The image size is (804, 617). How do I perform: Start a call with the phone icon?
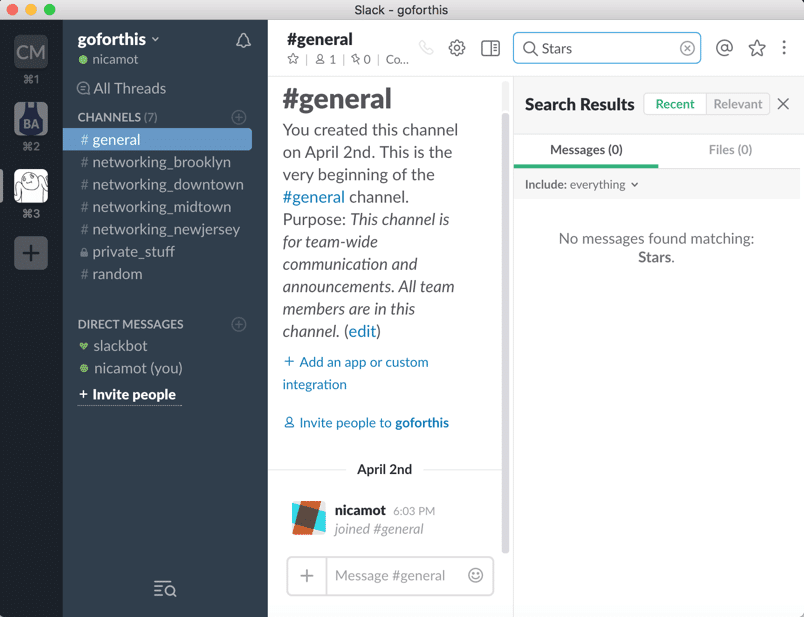coord(426,48)
